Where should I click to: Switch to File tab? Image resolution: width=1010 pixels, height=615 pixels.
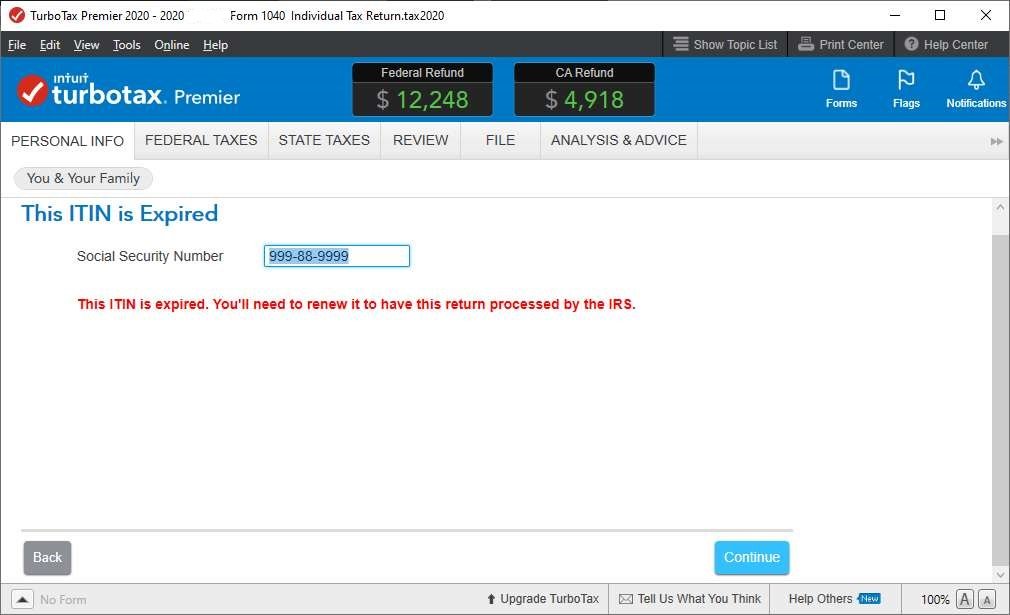pyautogui.click(x=500, y=140)
